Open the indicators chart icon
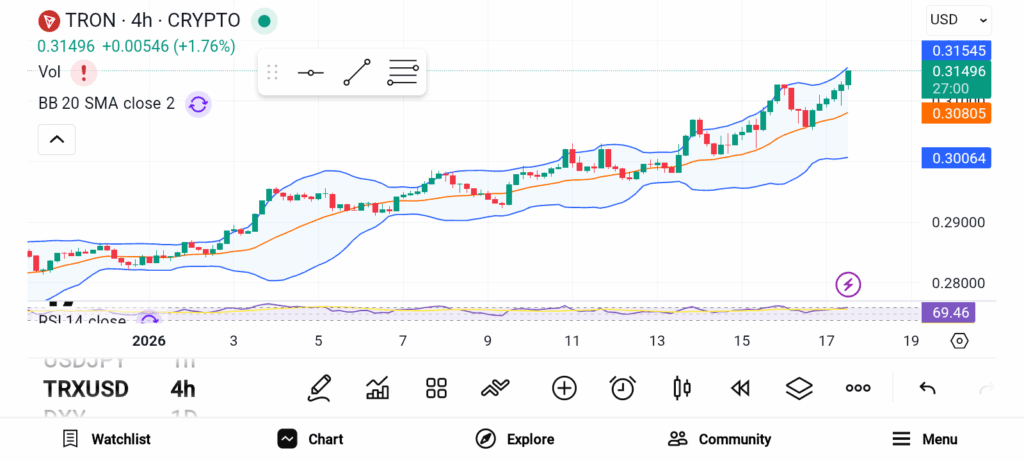1024x461 pixels. pyautogui.click(x=378, y=388)
